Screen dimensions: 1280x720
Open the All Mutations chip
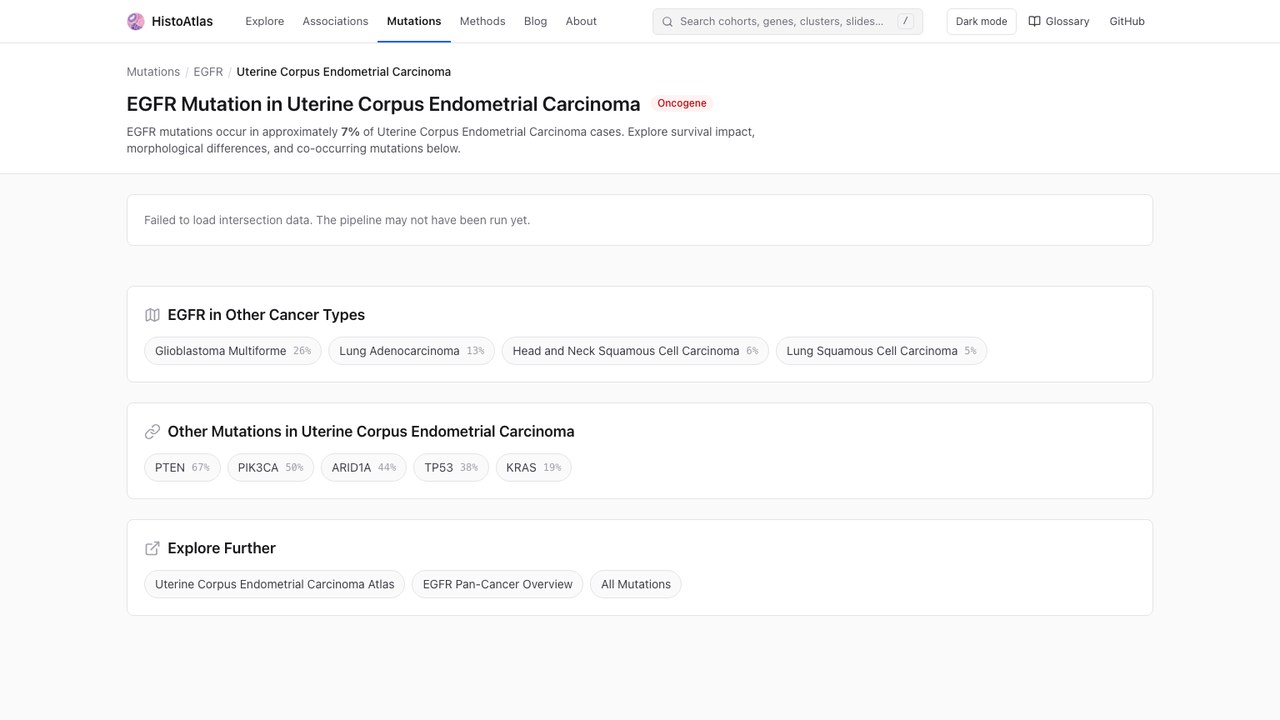(x=636, y=584)
